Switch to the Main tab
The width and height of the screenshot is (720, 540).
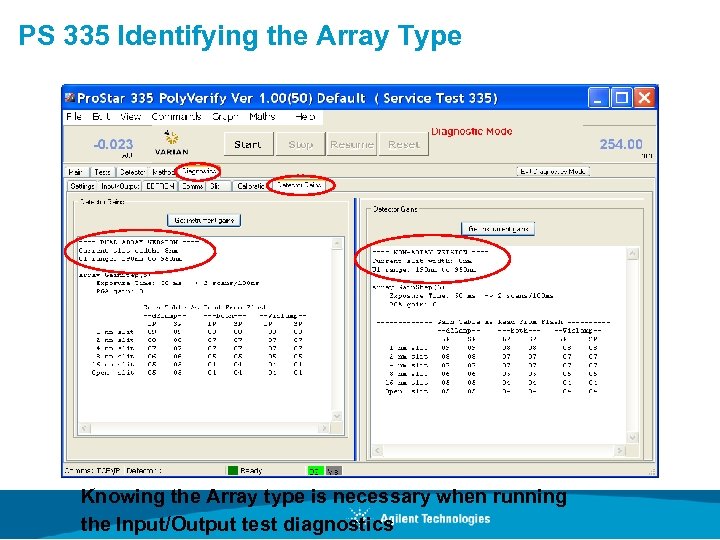(x=76, y=172)
